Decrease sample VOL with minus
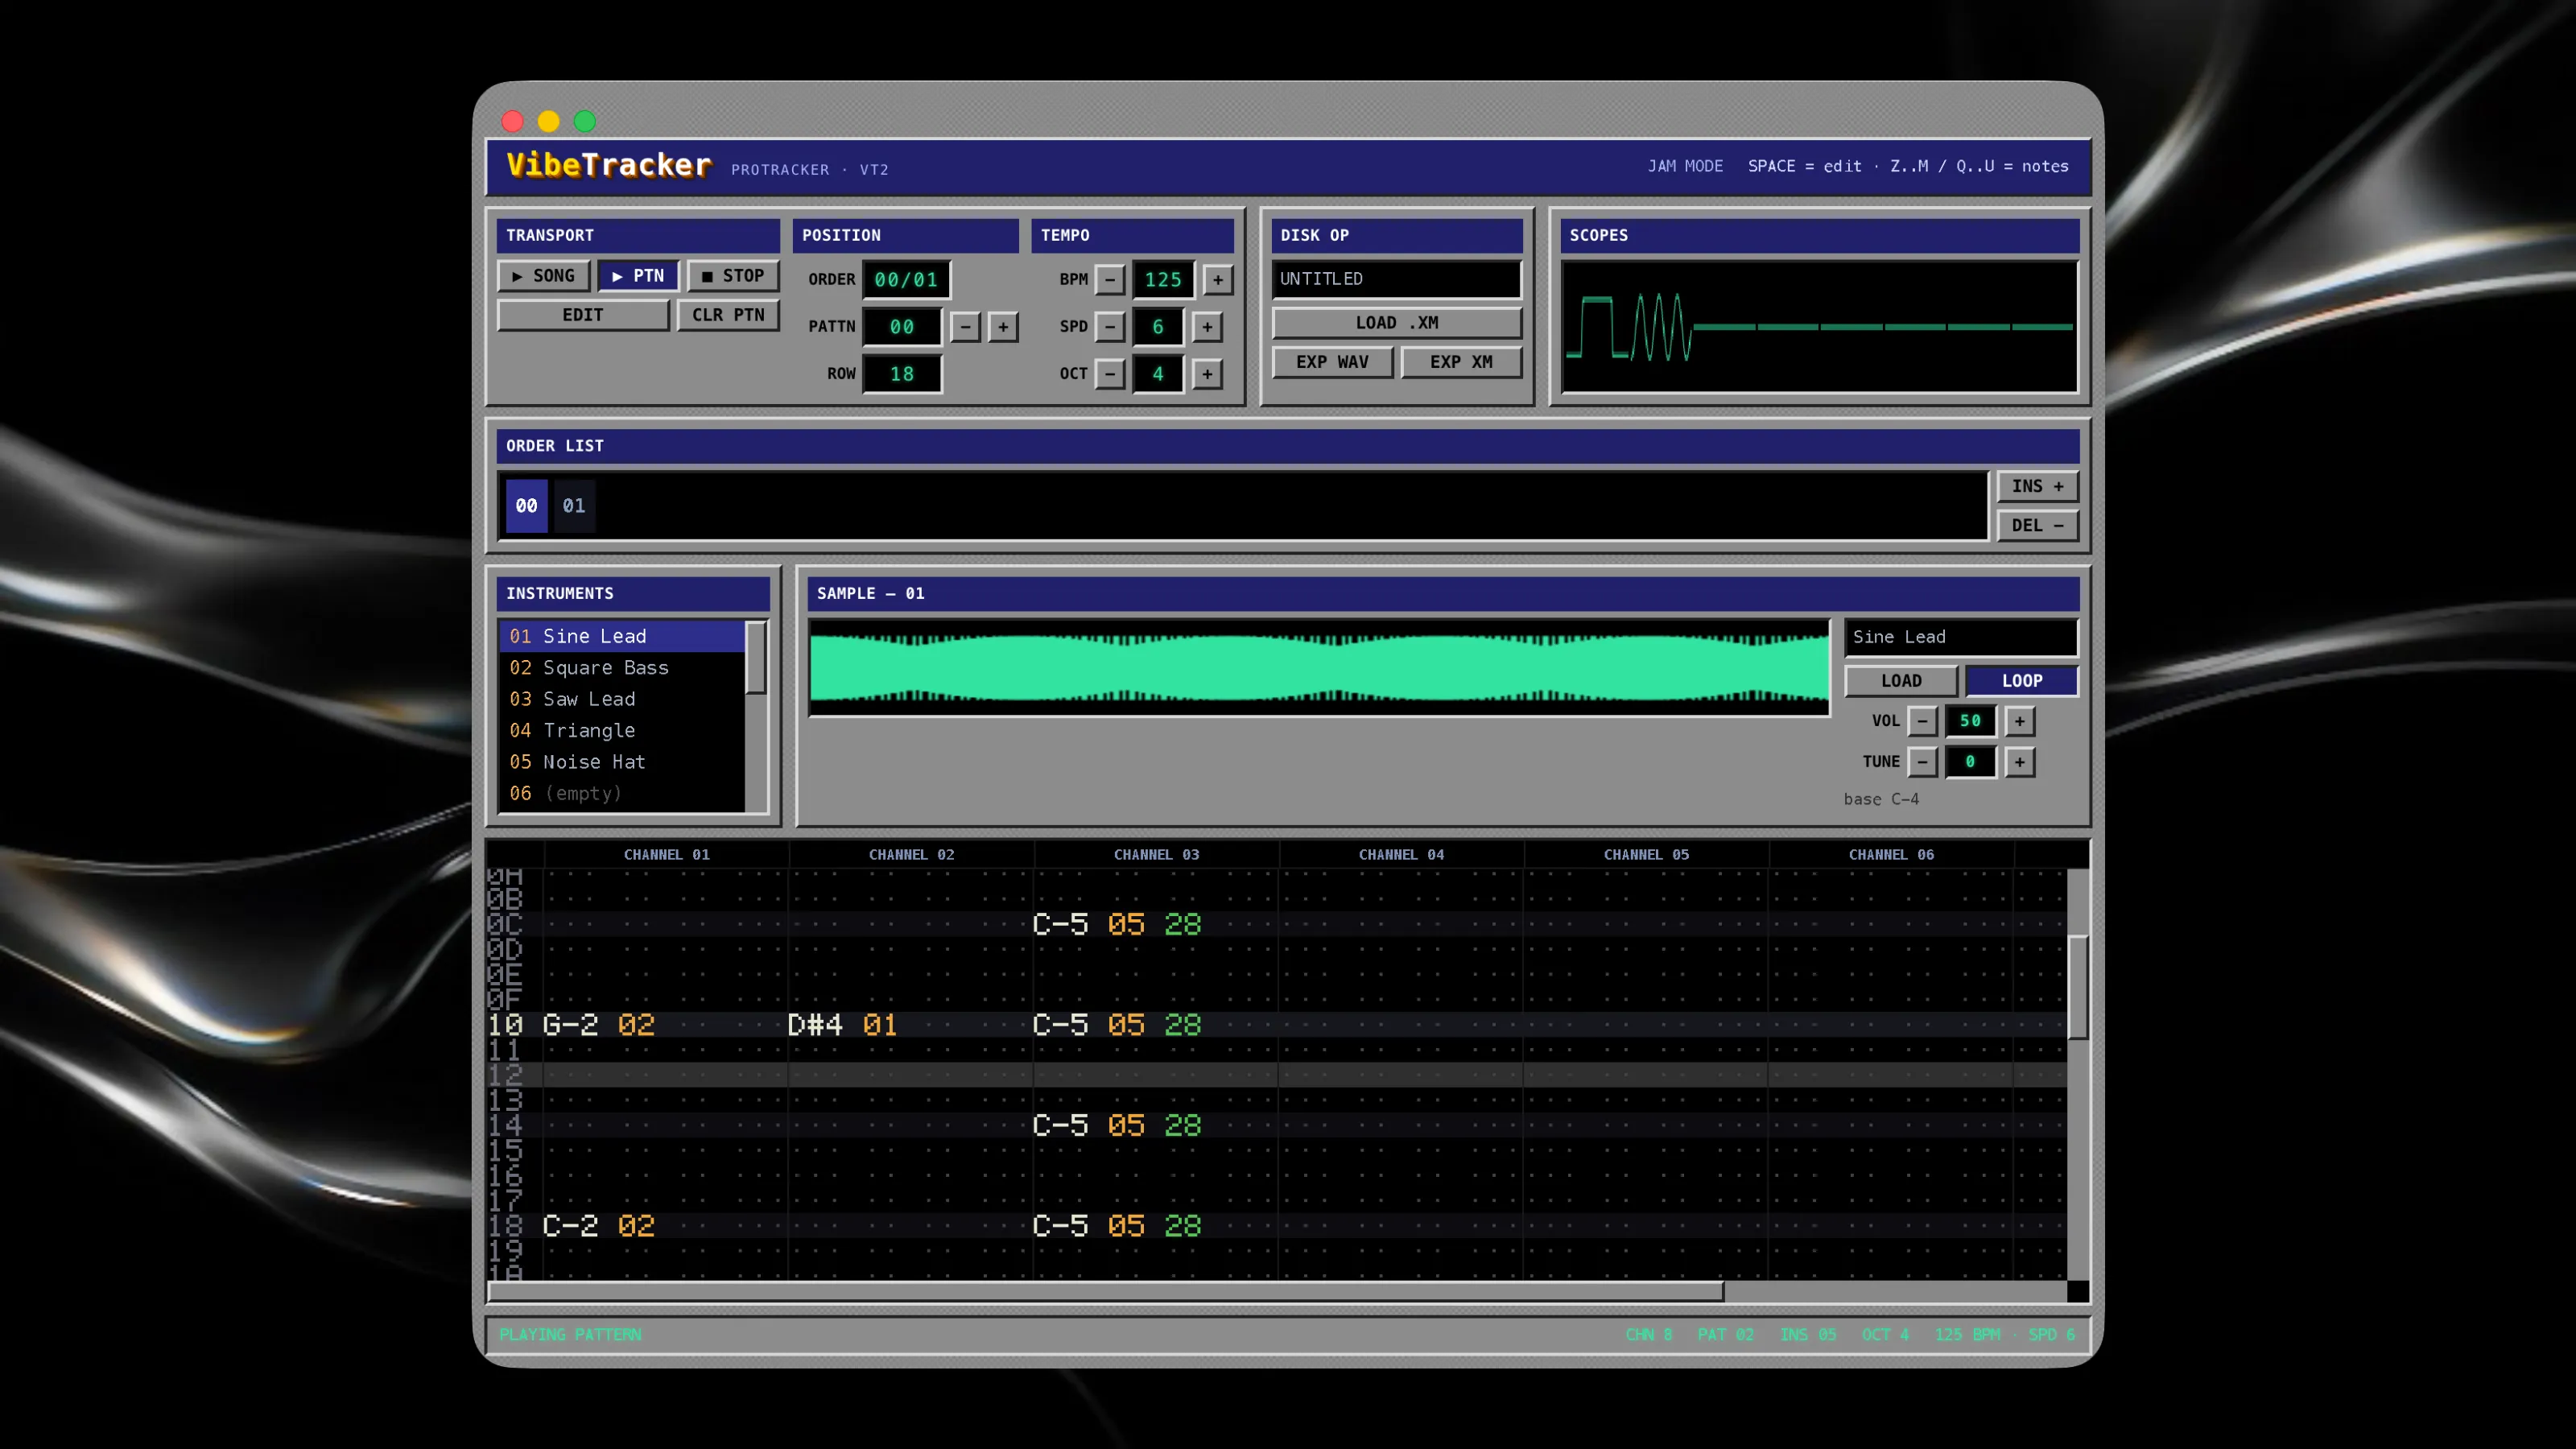Viewport: 2576px width, 1449px height. point(1922,721)
